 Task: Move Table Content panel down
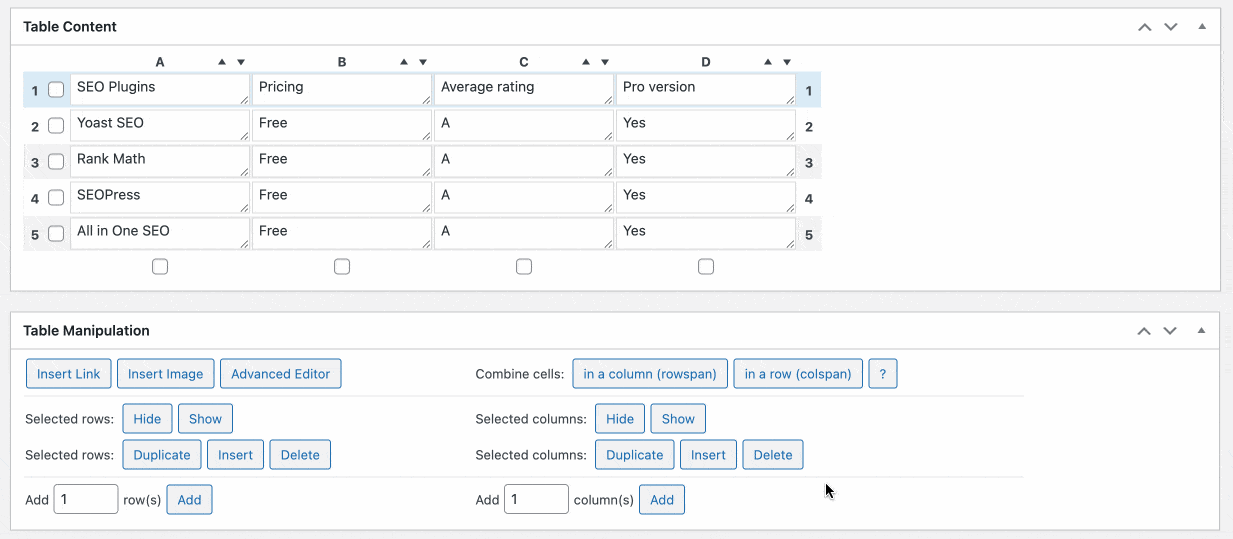tap(1171, 27)
